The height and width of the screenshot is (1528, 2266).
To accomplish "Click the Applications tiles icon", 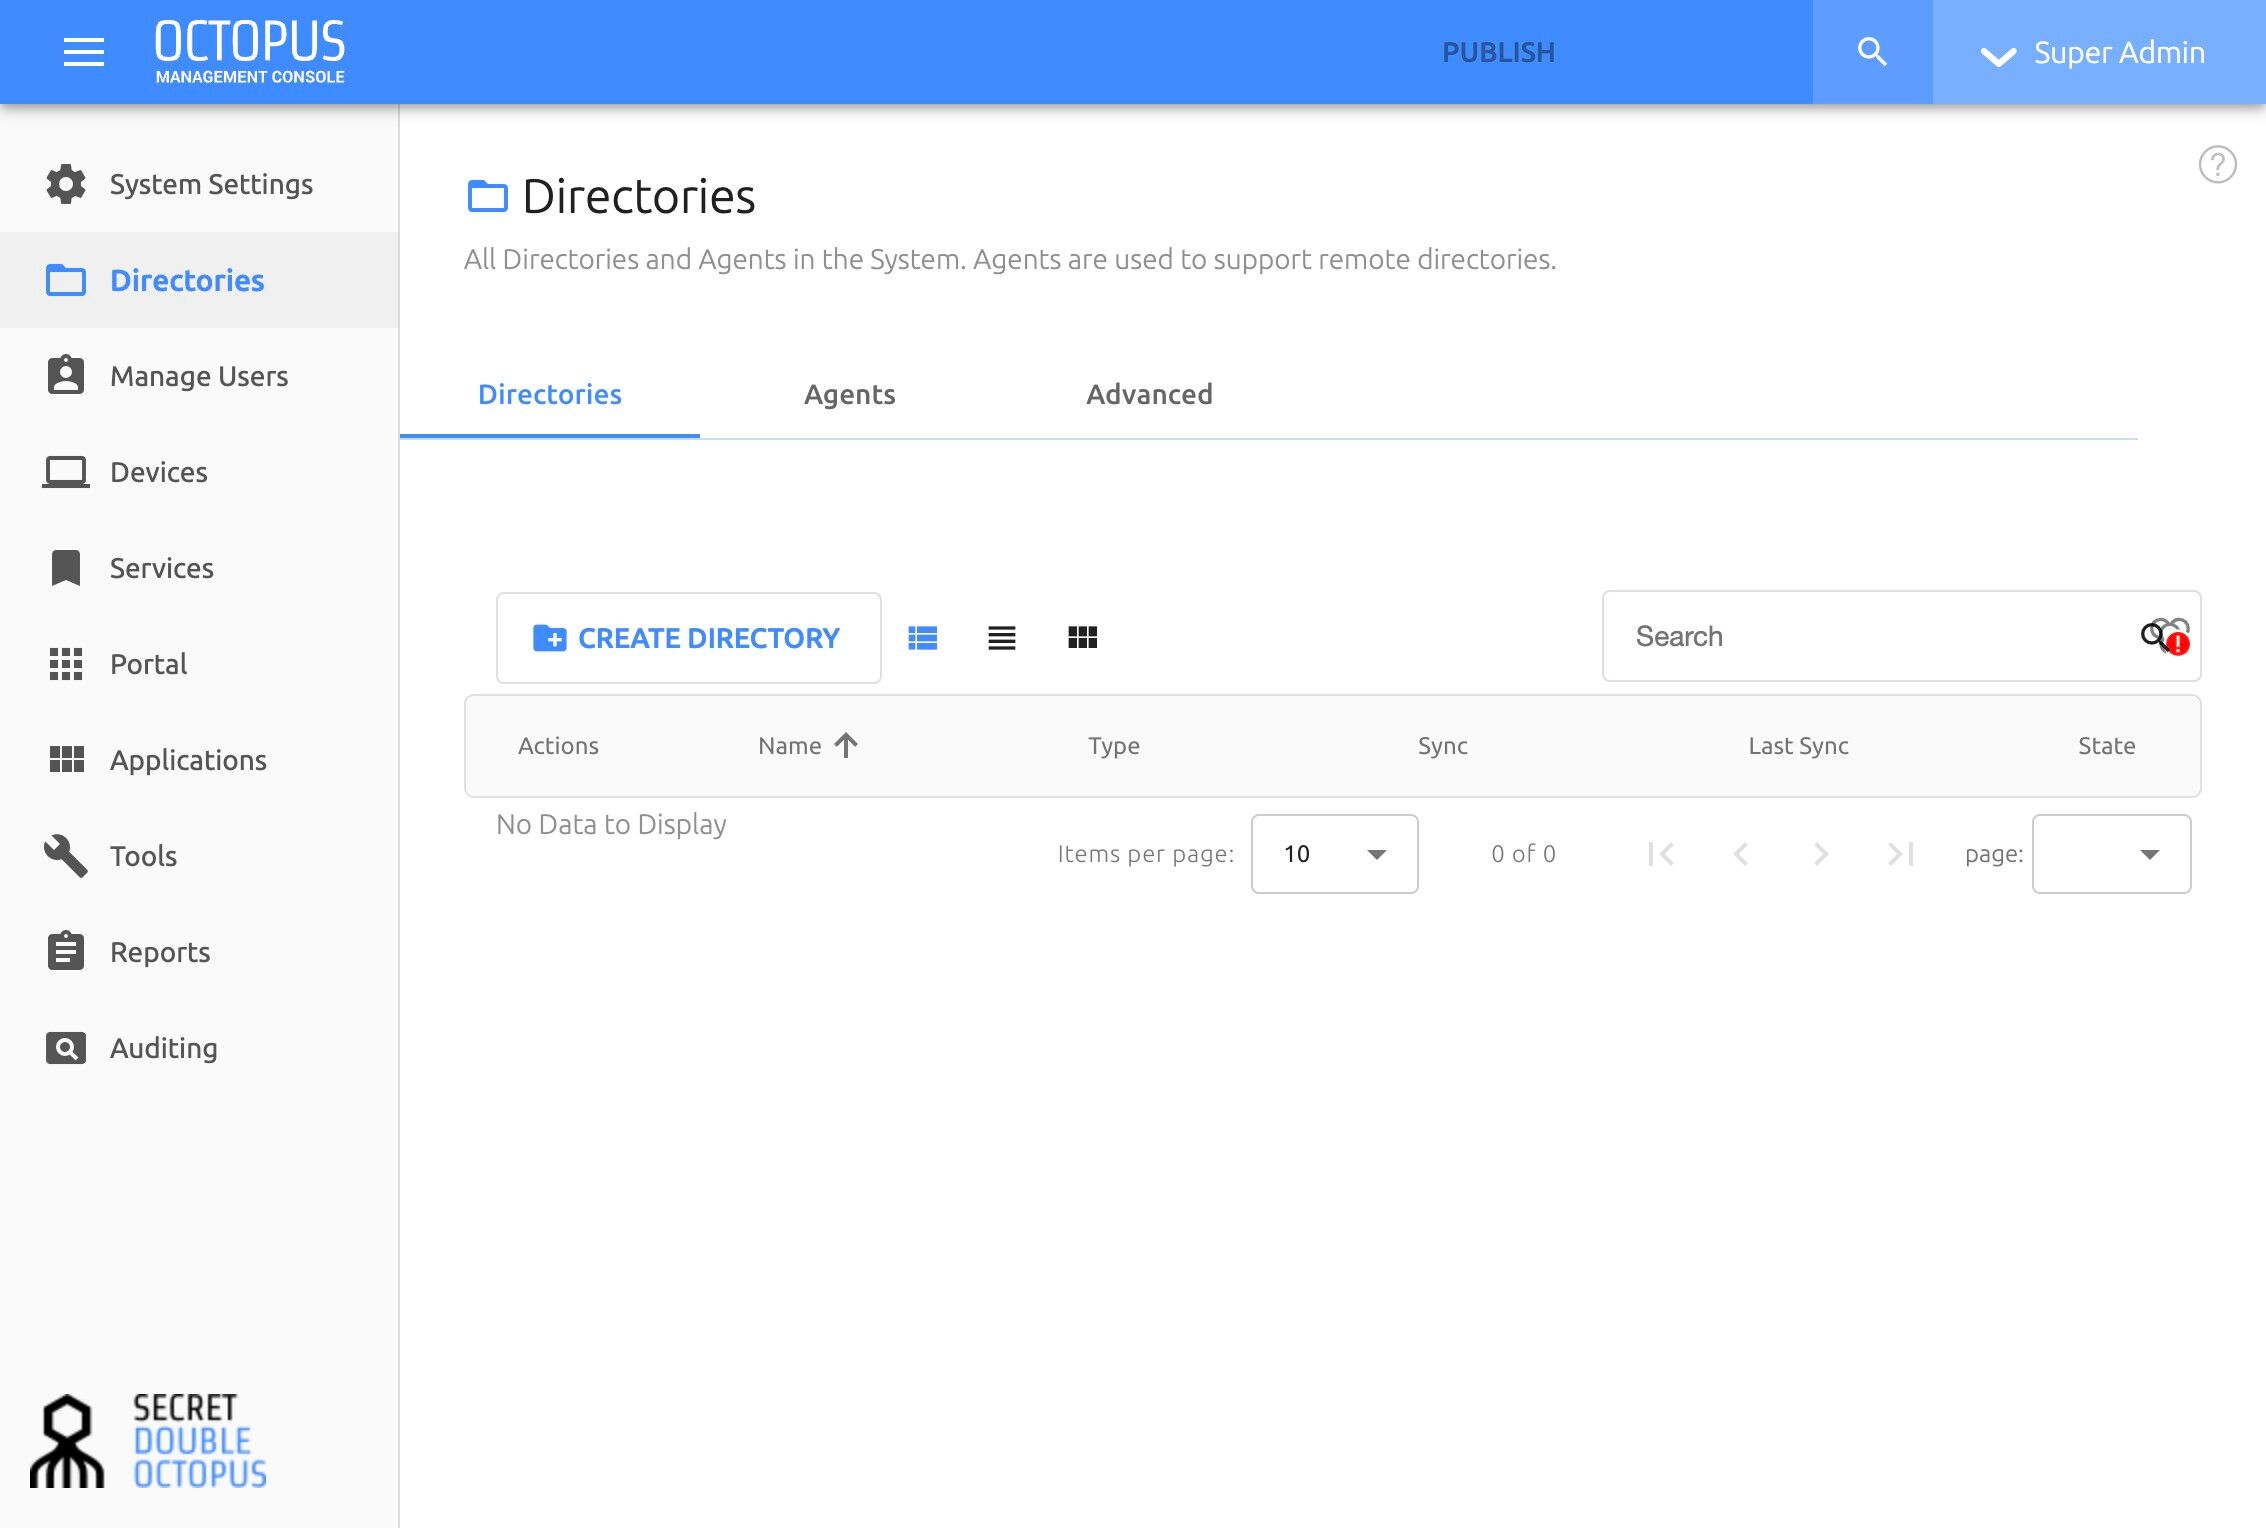I will (67, 760).
